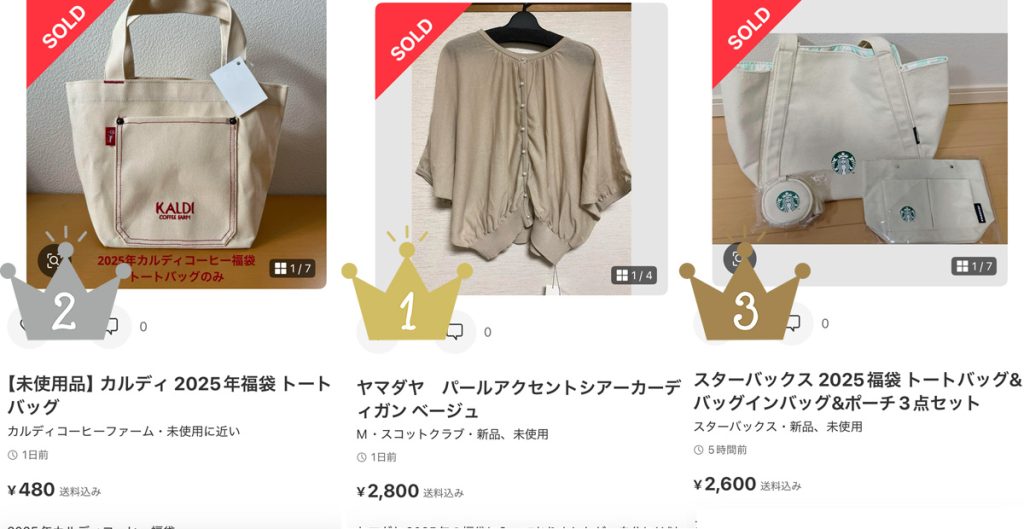Open the ヤマダヤ パールアクセントシアーカーディガン listing title
Viewport: 1024px width, 529px height.
519,398
